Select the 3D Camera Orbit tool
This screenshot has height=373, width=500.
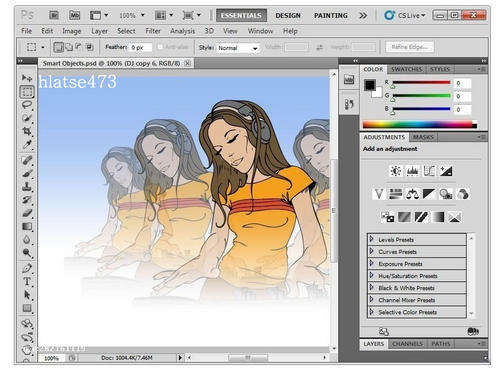point(27,337)
